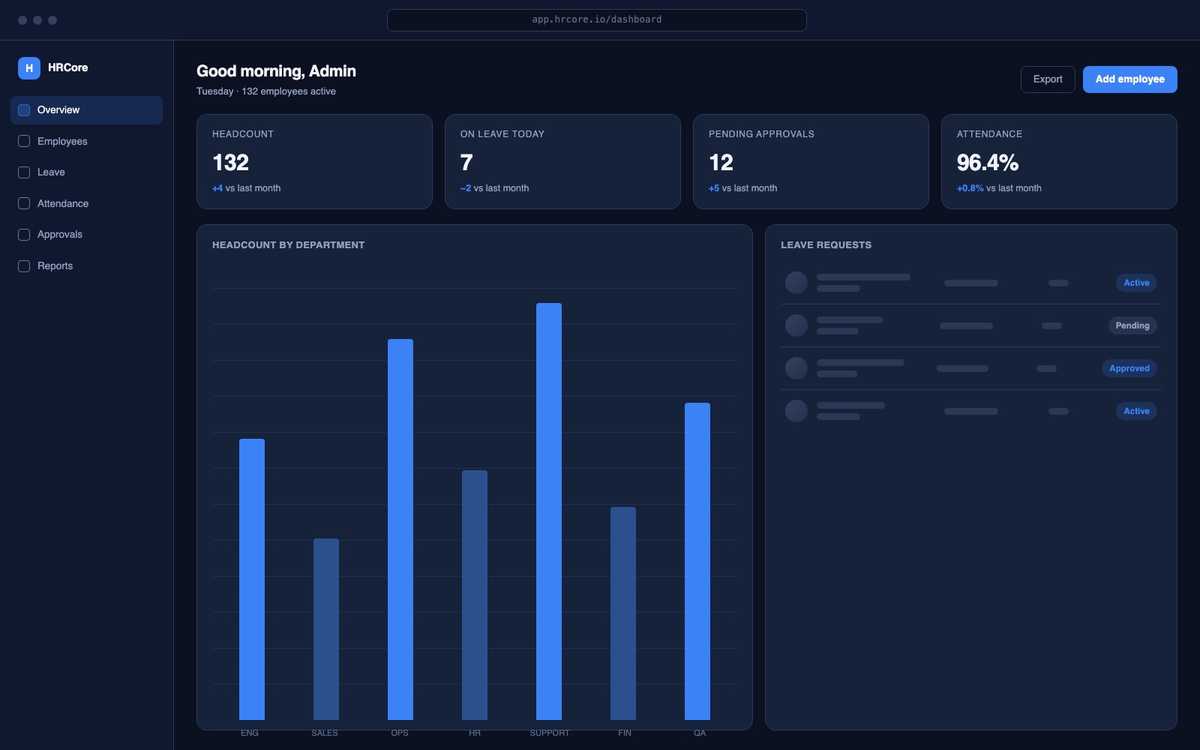This screenshot has height=750, width=1200.
Task: Click the ENG department bar
Action: 252,579
